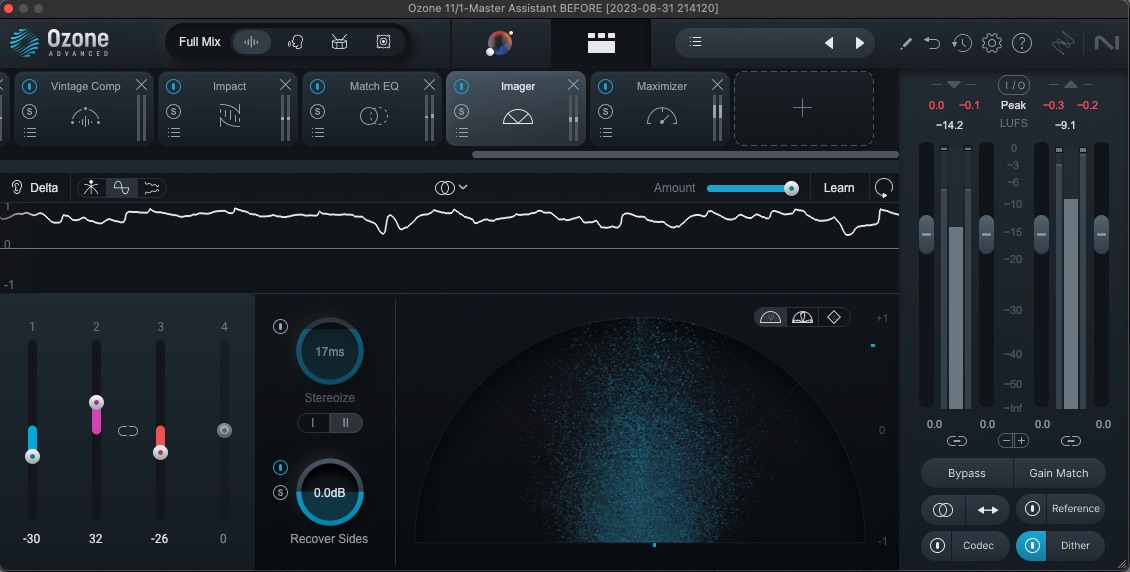Open the help question mark
The height and width of the screenshot is (572, 1130).
[x=1022, y=43]
